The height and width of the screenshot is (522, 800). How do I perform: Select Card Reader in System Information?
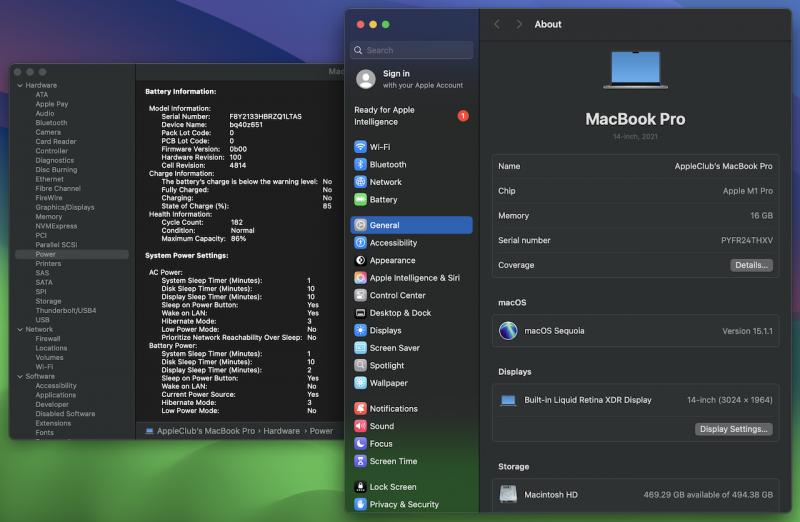pos(56,141)
